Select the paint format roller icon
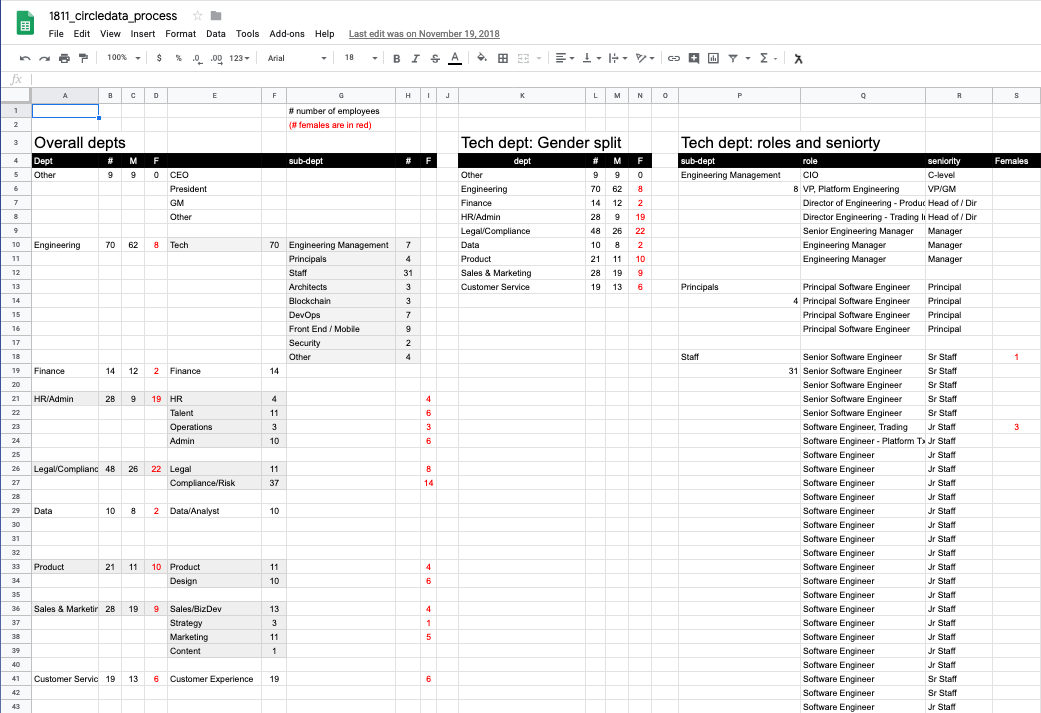Screen dimensions: 1041x713 84,58
